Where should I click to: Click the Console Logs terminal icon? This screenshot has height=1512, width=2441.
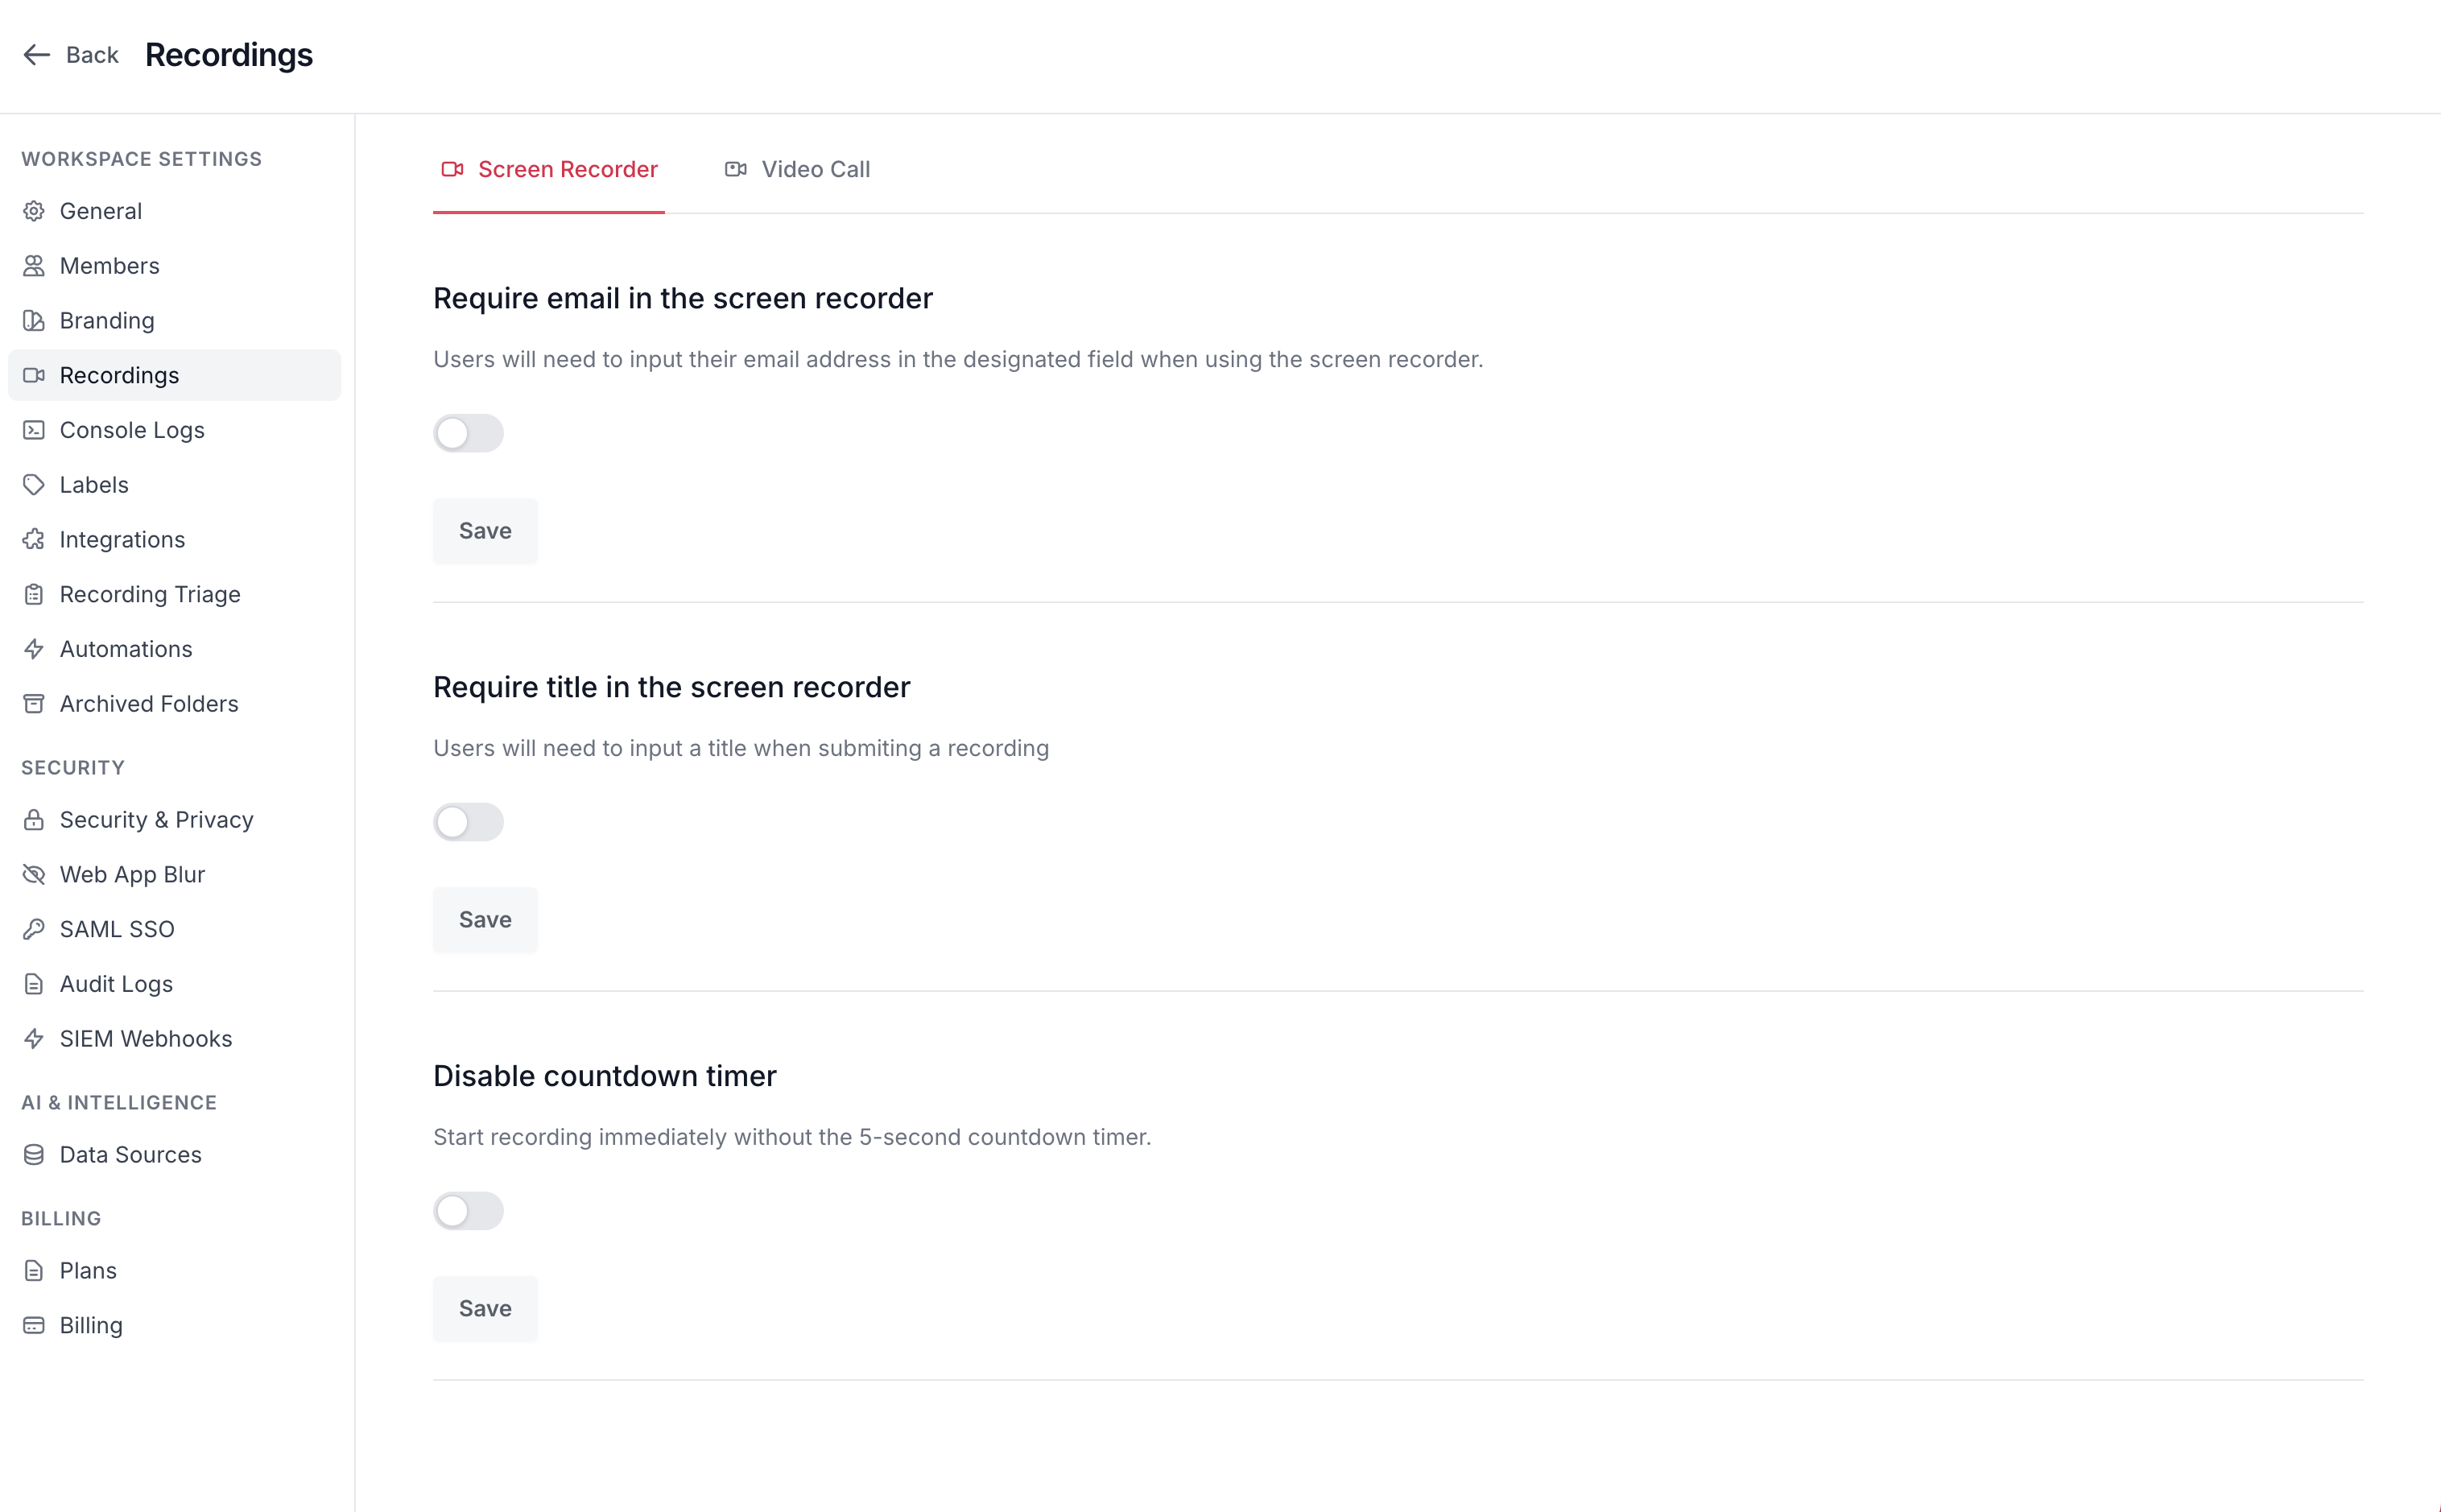point(34,430)
